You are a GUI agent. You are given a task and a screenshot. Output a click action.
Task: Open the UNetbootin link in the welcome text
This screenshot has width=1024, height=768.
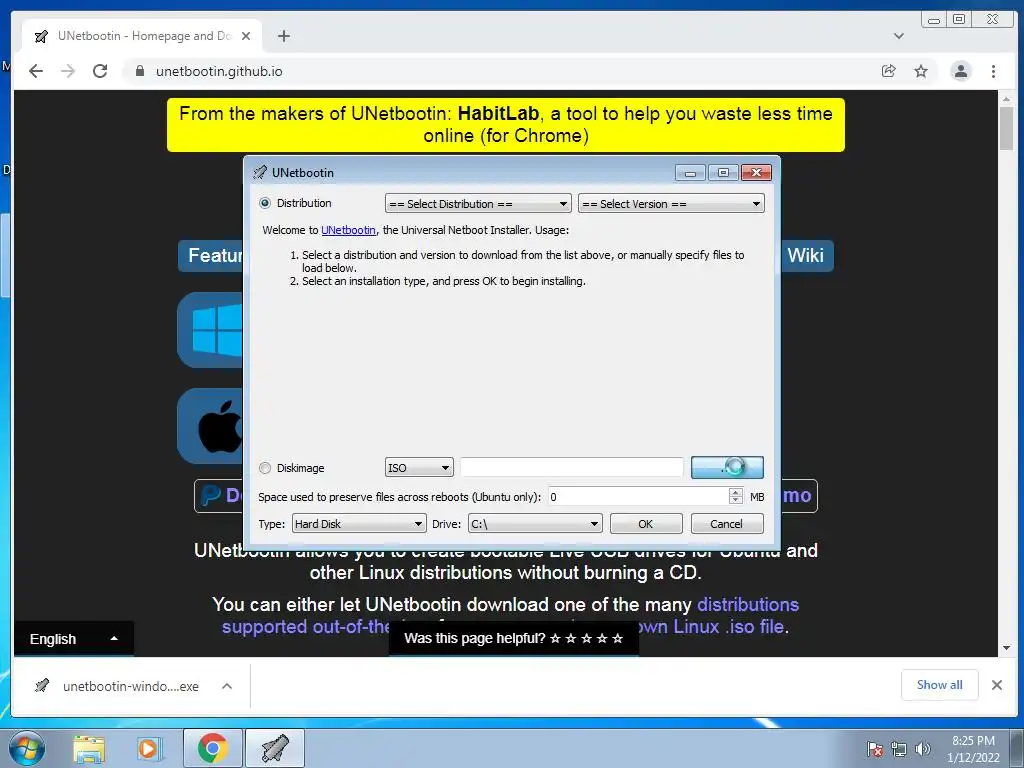348,230
